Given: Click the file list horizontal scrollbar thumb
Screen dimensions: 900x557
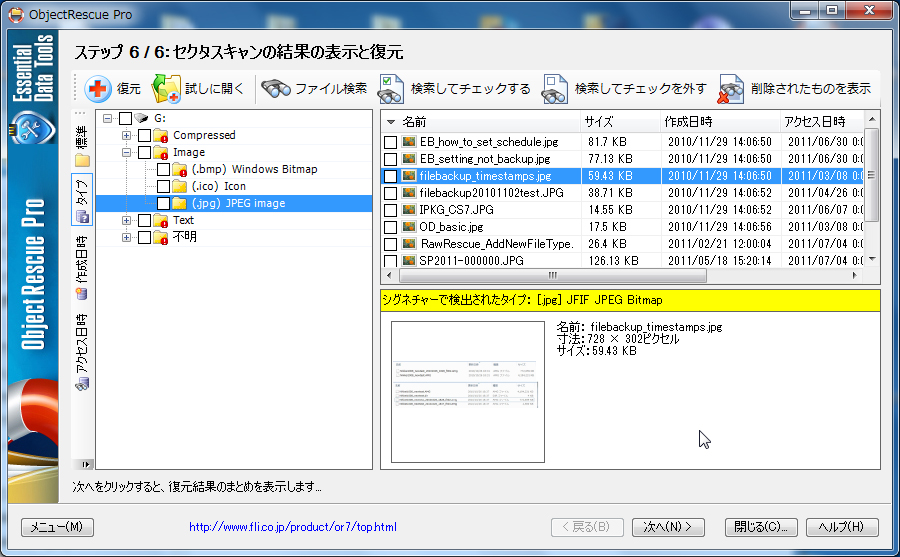Looking at the screenshot, I should [x=553, y=276].
